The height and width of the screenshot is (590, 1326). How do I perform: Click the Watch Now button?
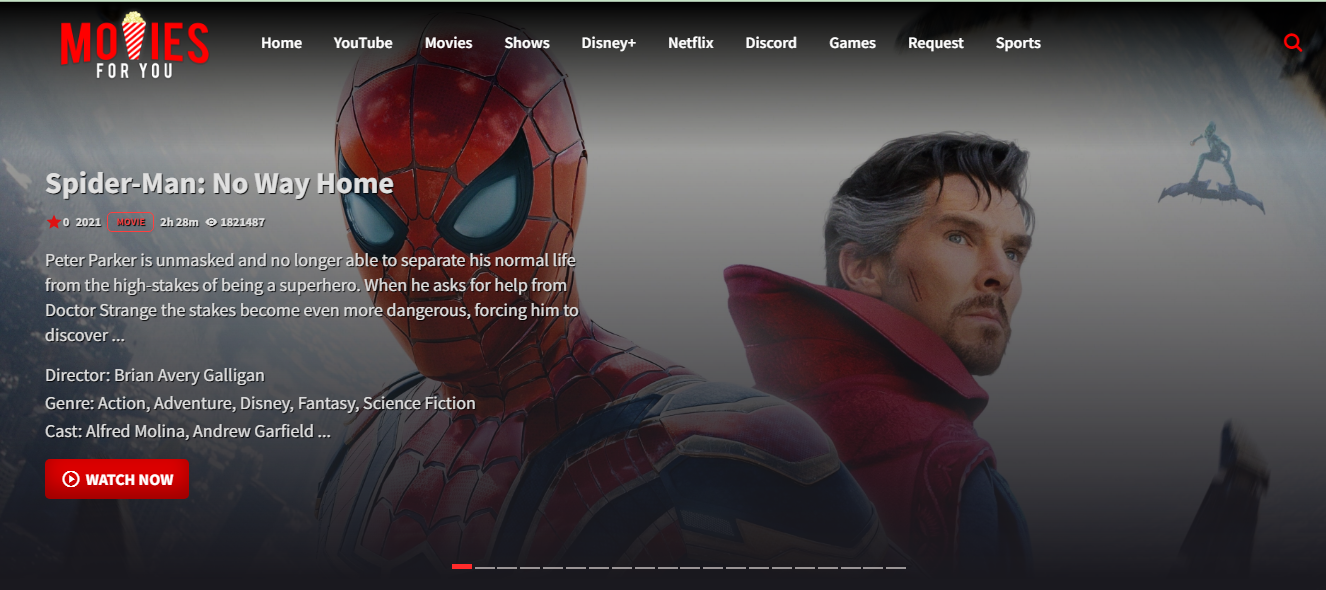pos(117,479)
